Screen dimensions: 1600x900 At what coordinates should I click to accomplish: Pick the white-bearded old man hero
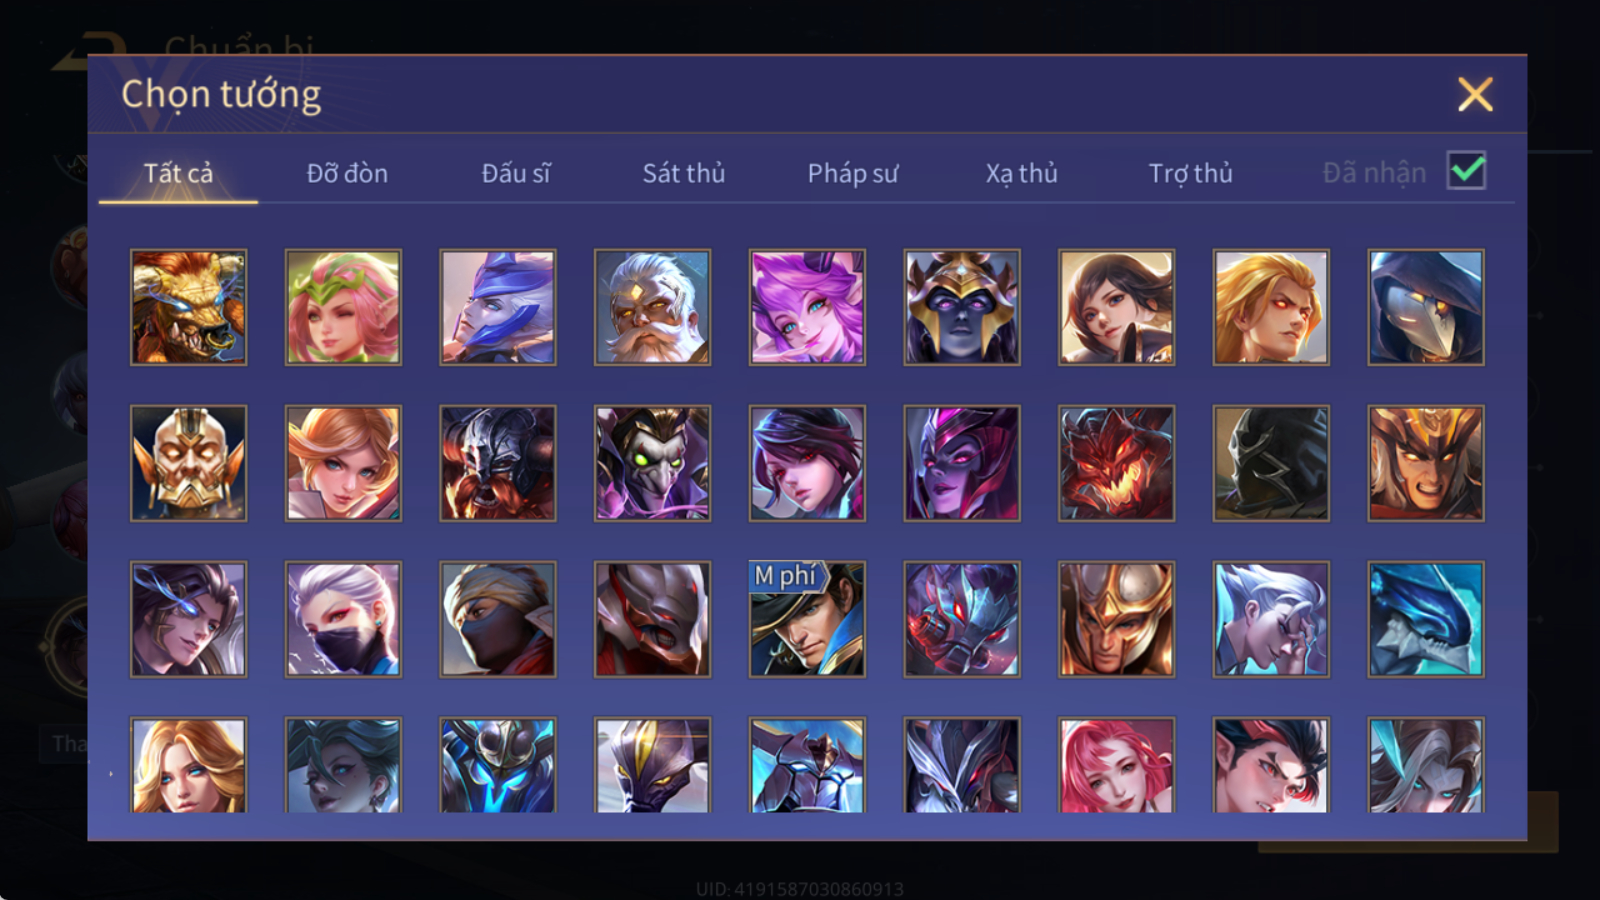tap(652, 307)
